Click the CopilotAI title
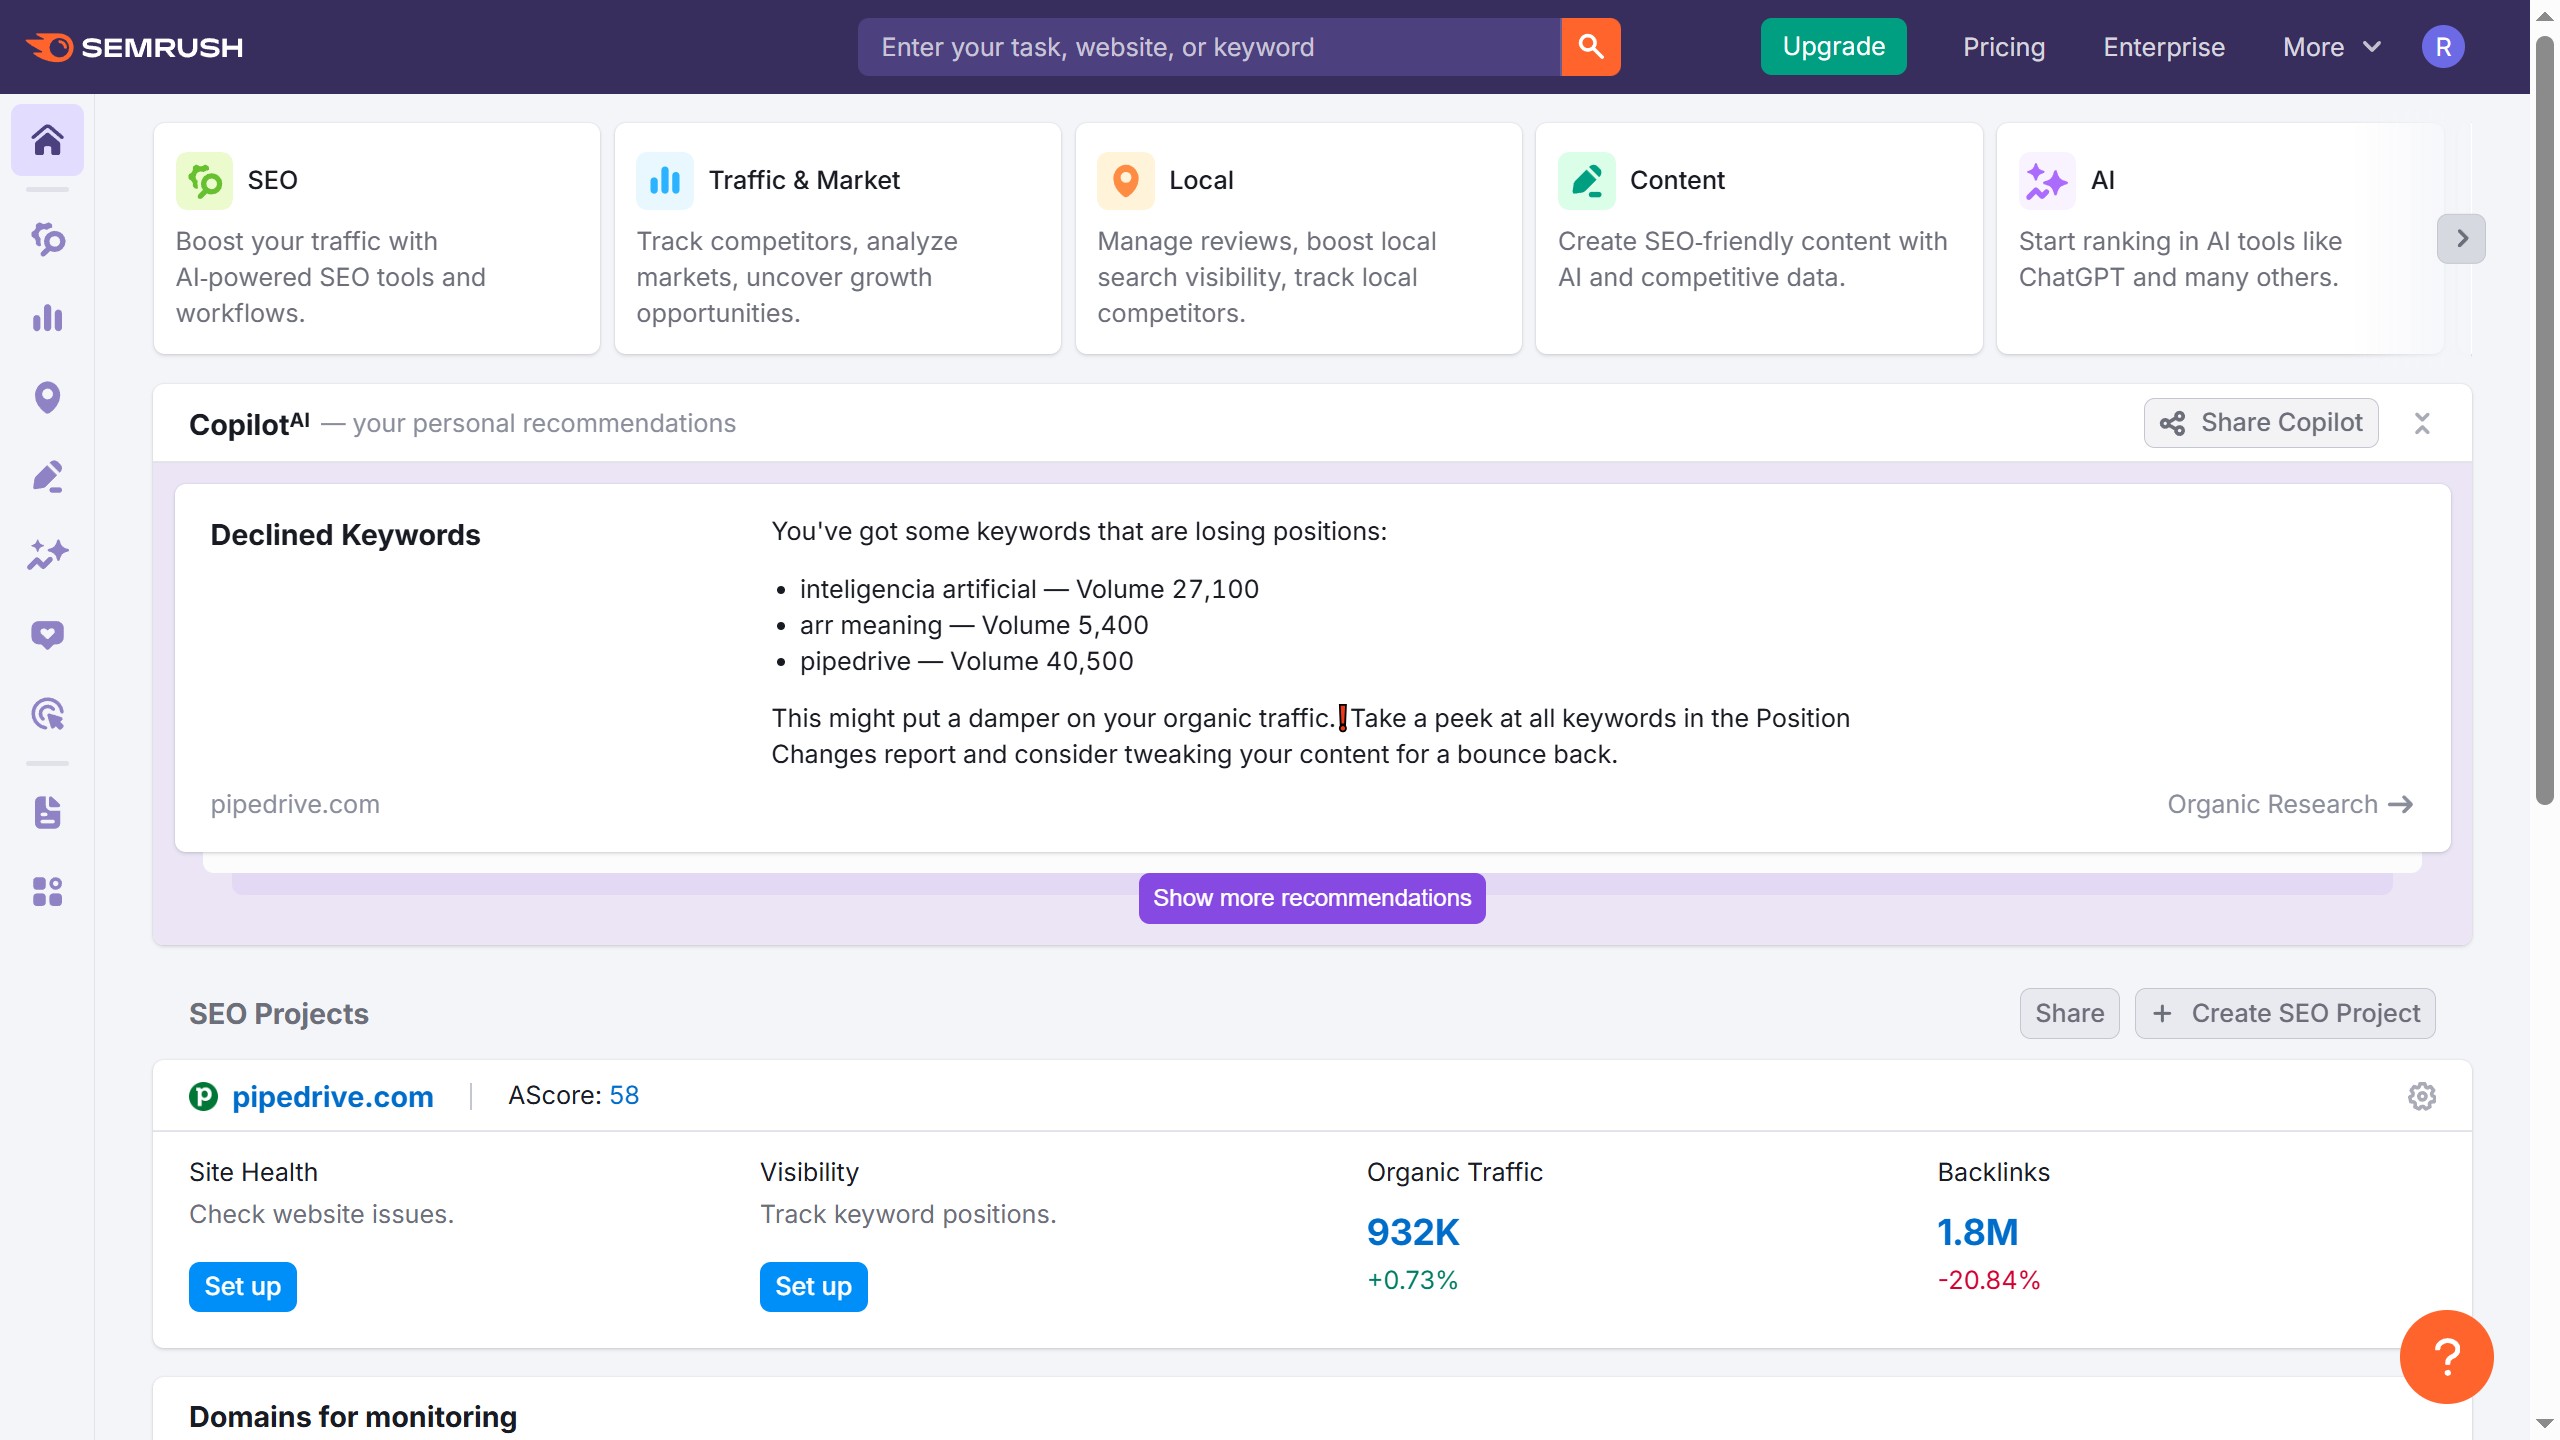Viewport: 2560px width, 1440px height. coord(249,424)
